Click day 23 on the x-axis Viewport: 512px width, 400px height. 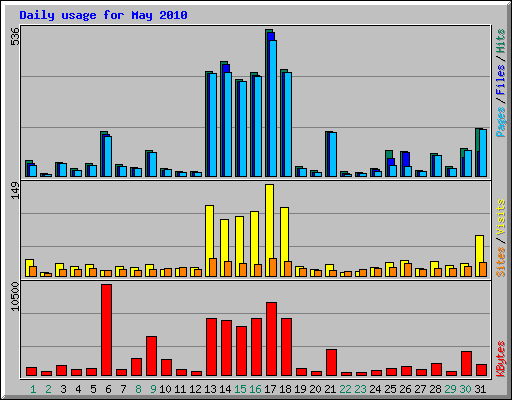tap(360, 389)
